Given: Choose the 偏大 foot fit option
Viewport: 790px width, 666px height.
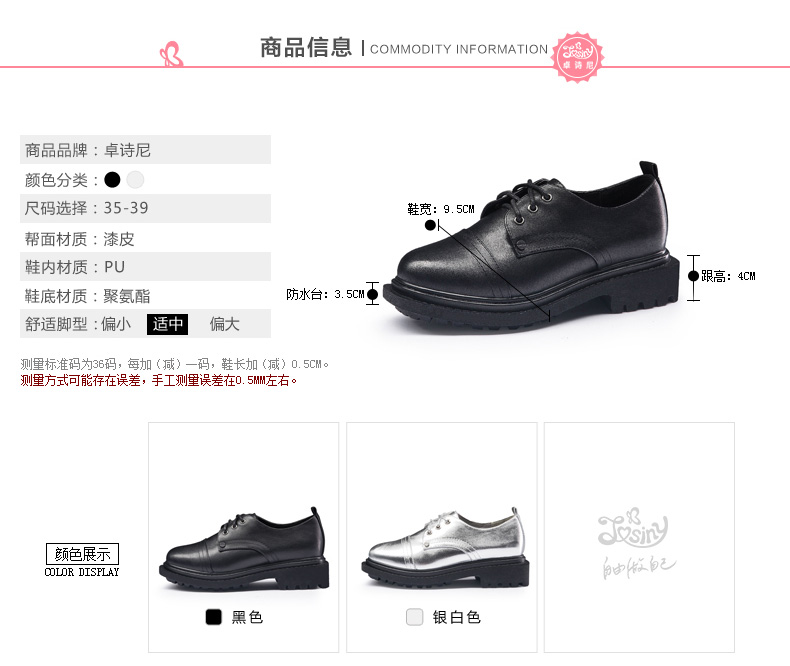Looking at the screenshot, I should (x=225, y=324).
